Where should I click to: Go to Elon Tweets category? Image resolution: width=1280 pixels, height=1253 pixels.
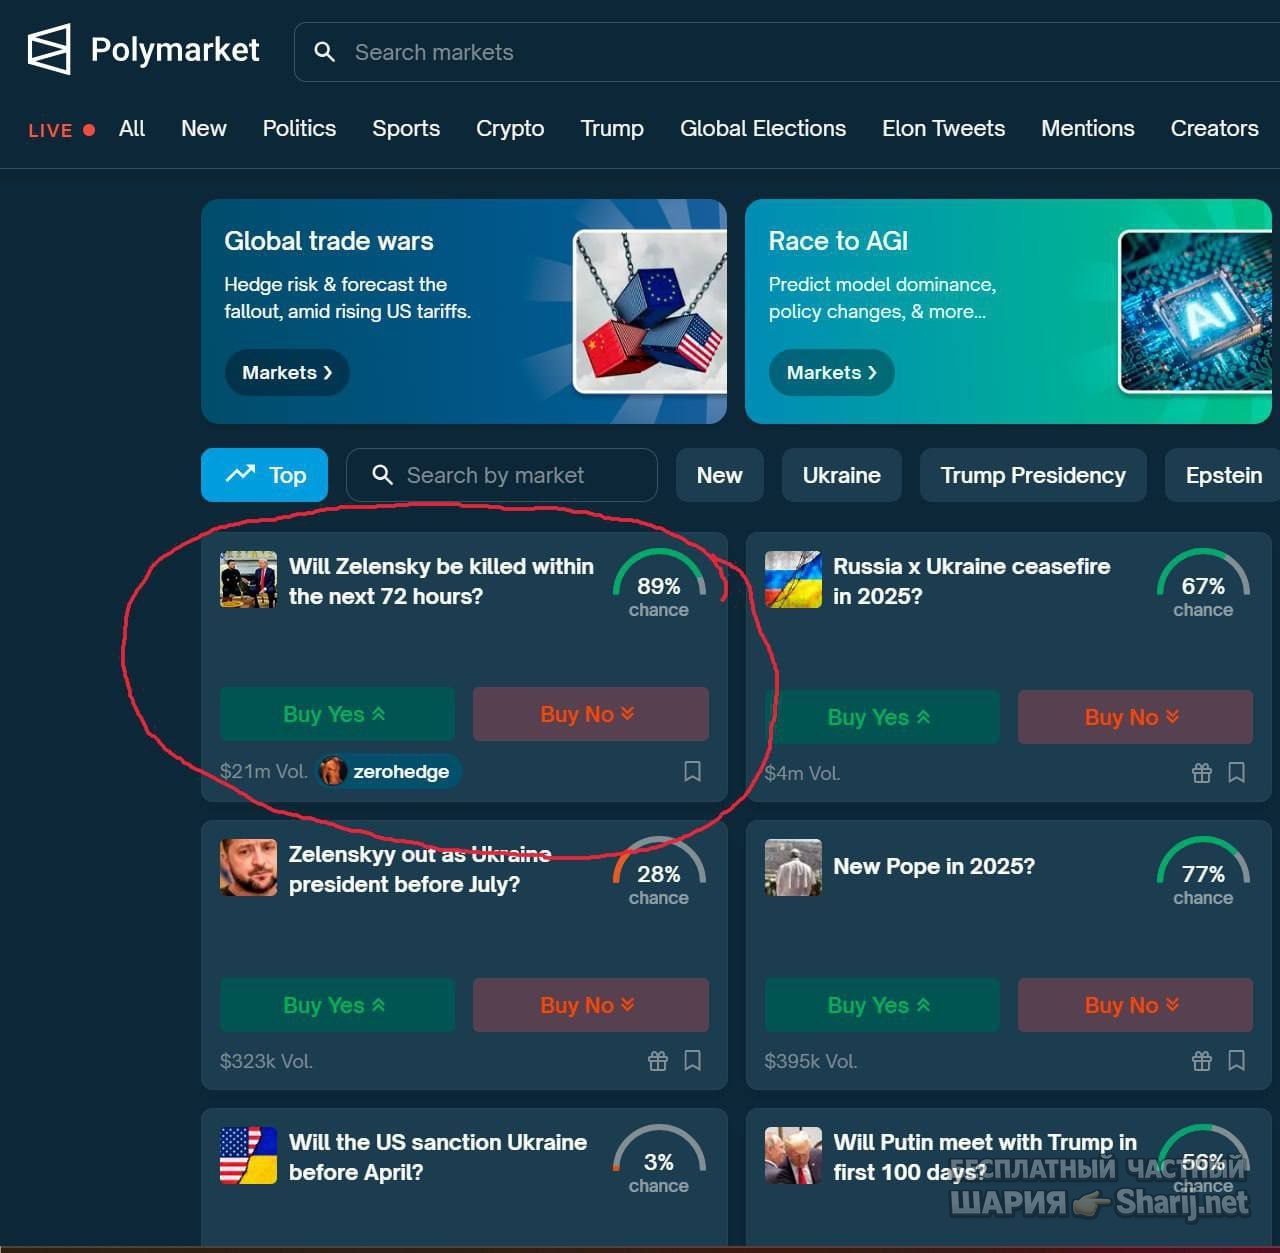pyautogui.click(x=943, y=129)
